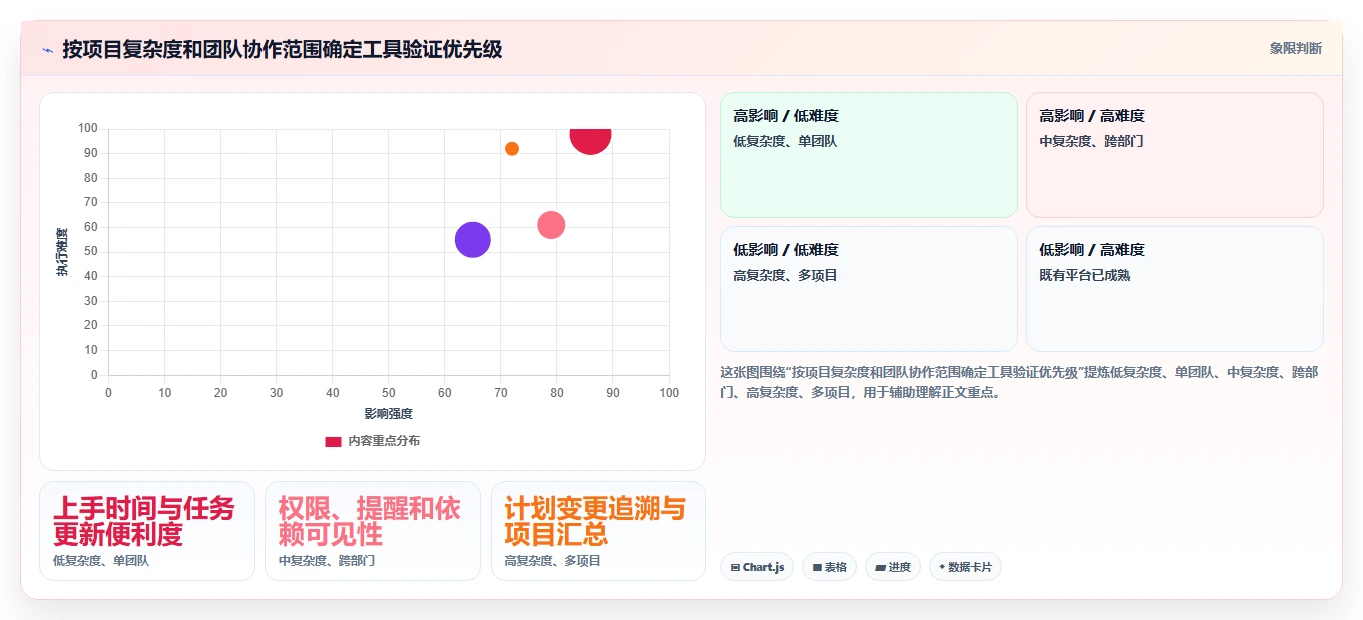Click the 内容重点分布 legend label
The width and height of the screenshot is (1363, 620).
point(384,441)
